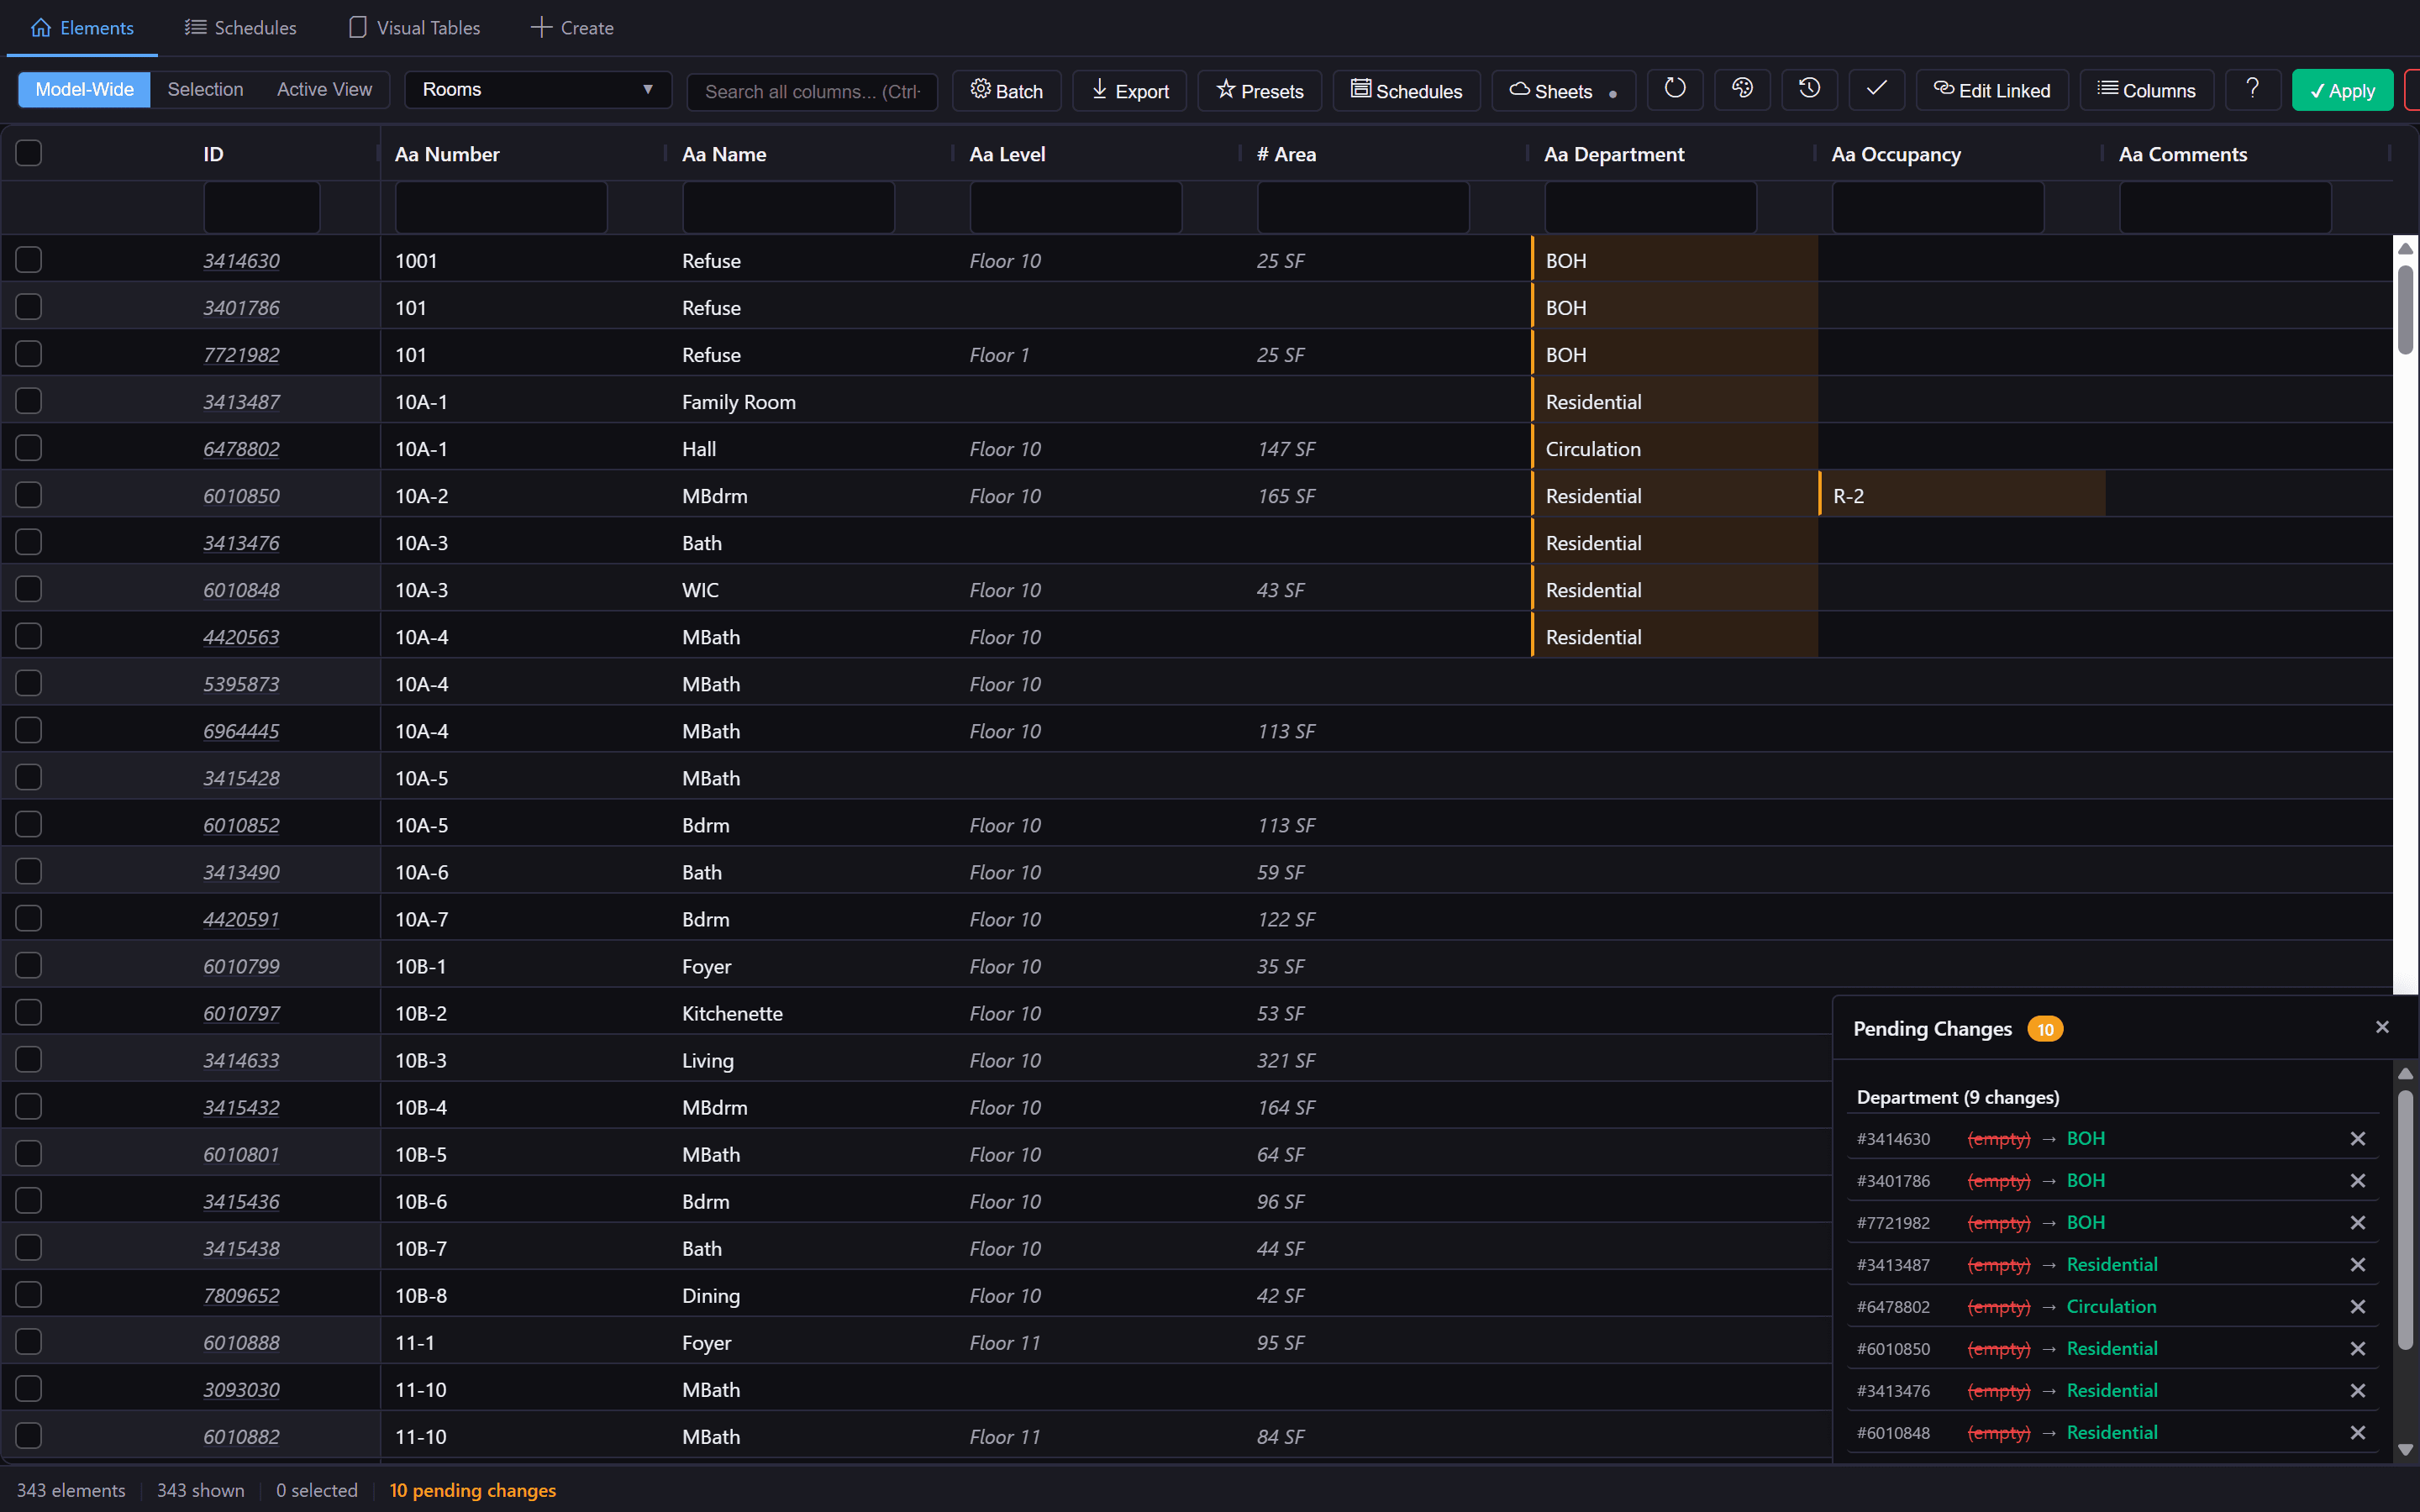
Task: Close the Pending Changes panel
Action: 2382,1027
